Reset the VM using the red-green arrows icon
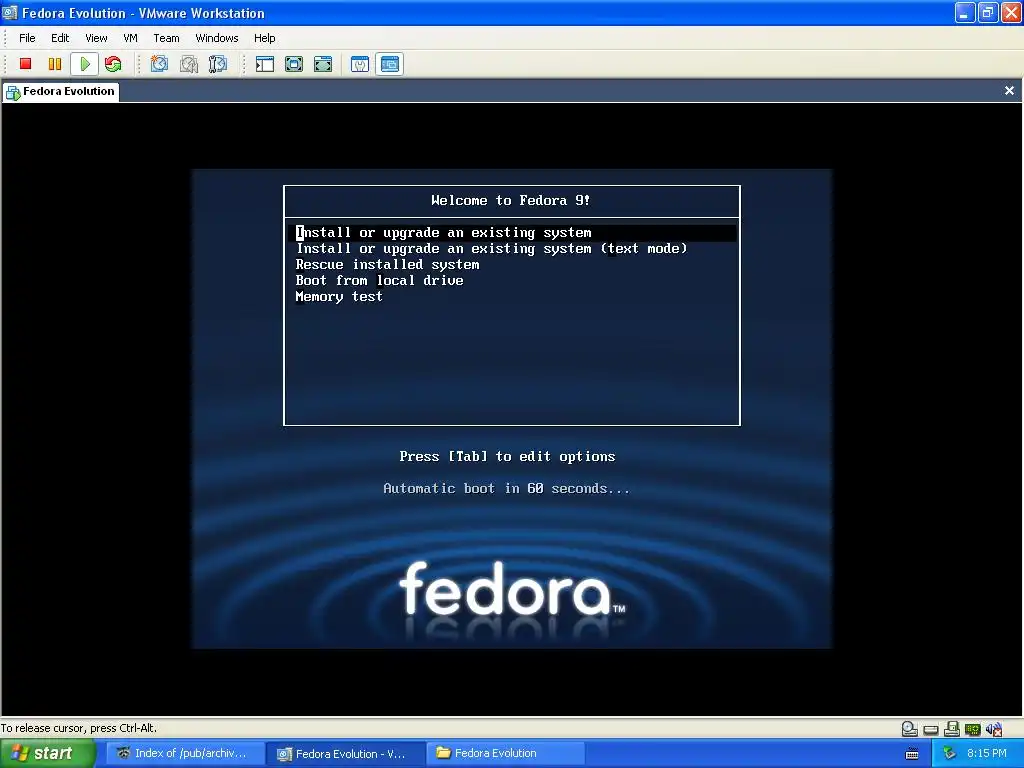 pos(113,64)
